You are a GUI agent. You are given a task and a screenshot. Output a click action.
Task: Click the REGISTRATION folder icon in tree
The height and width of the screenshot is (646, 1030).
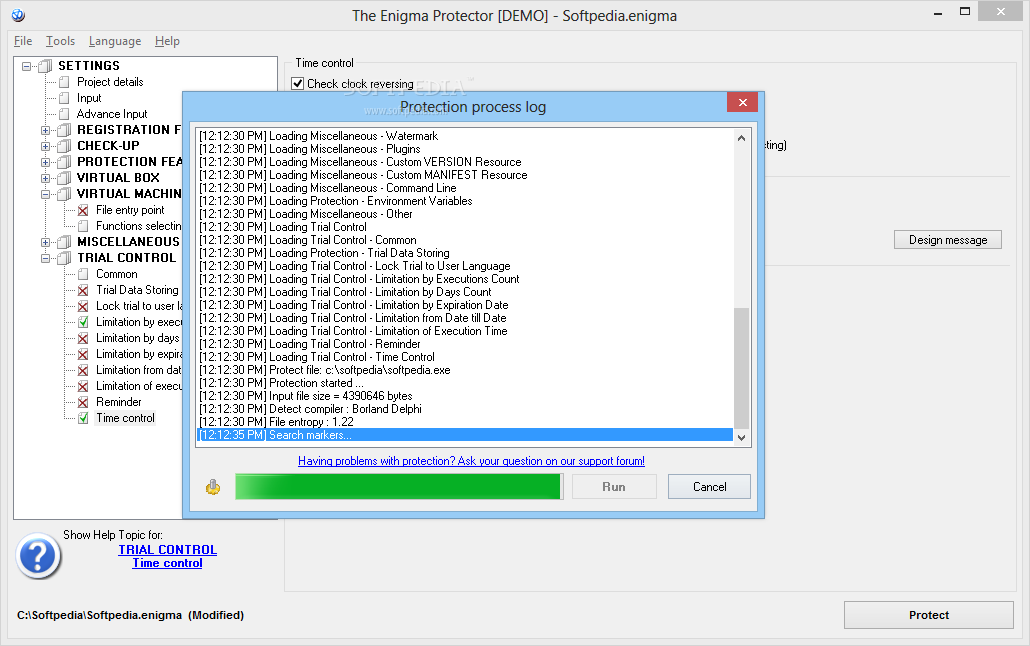click(64, 130)
